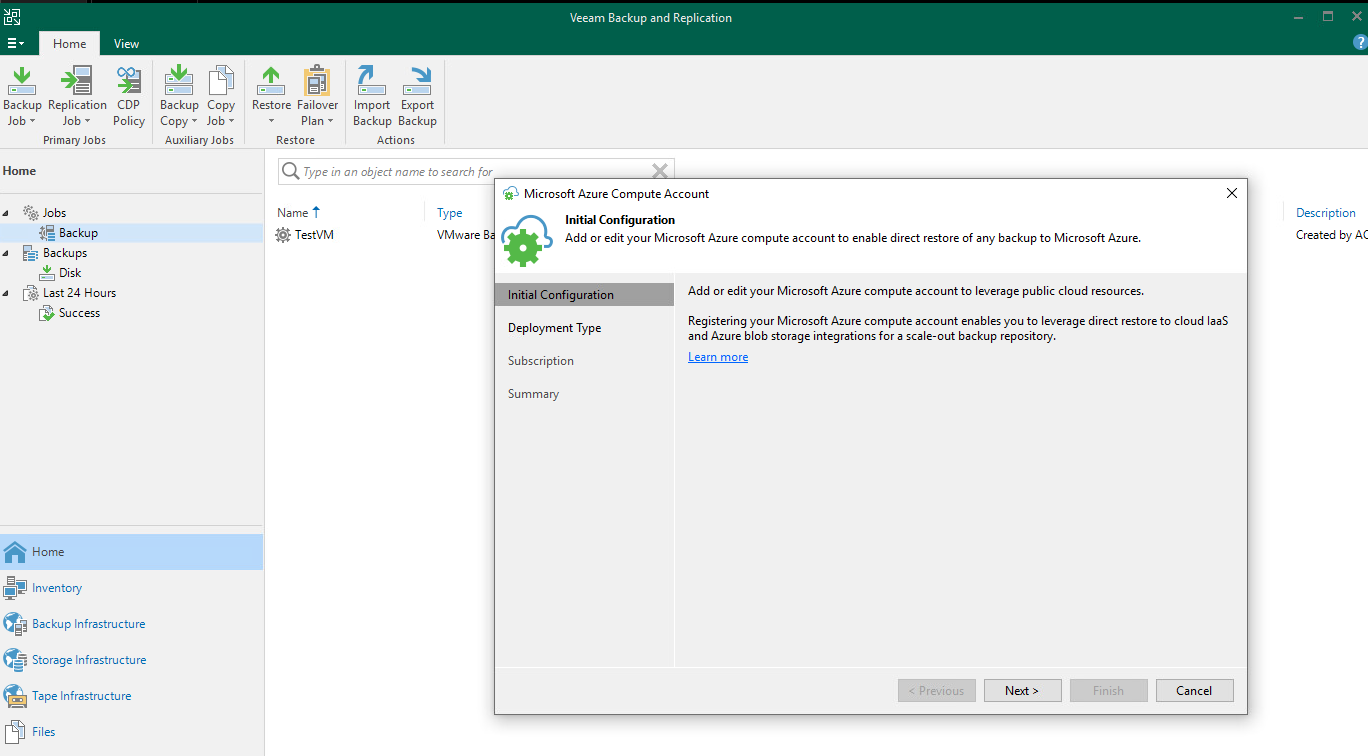The width and height of the screenshot is (1368, 756).
Task: Switch to the Home ribbon tab
Action: [x=69, y=44]
